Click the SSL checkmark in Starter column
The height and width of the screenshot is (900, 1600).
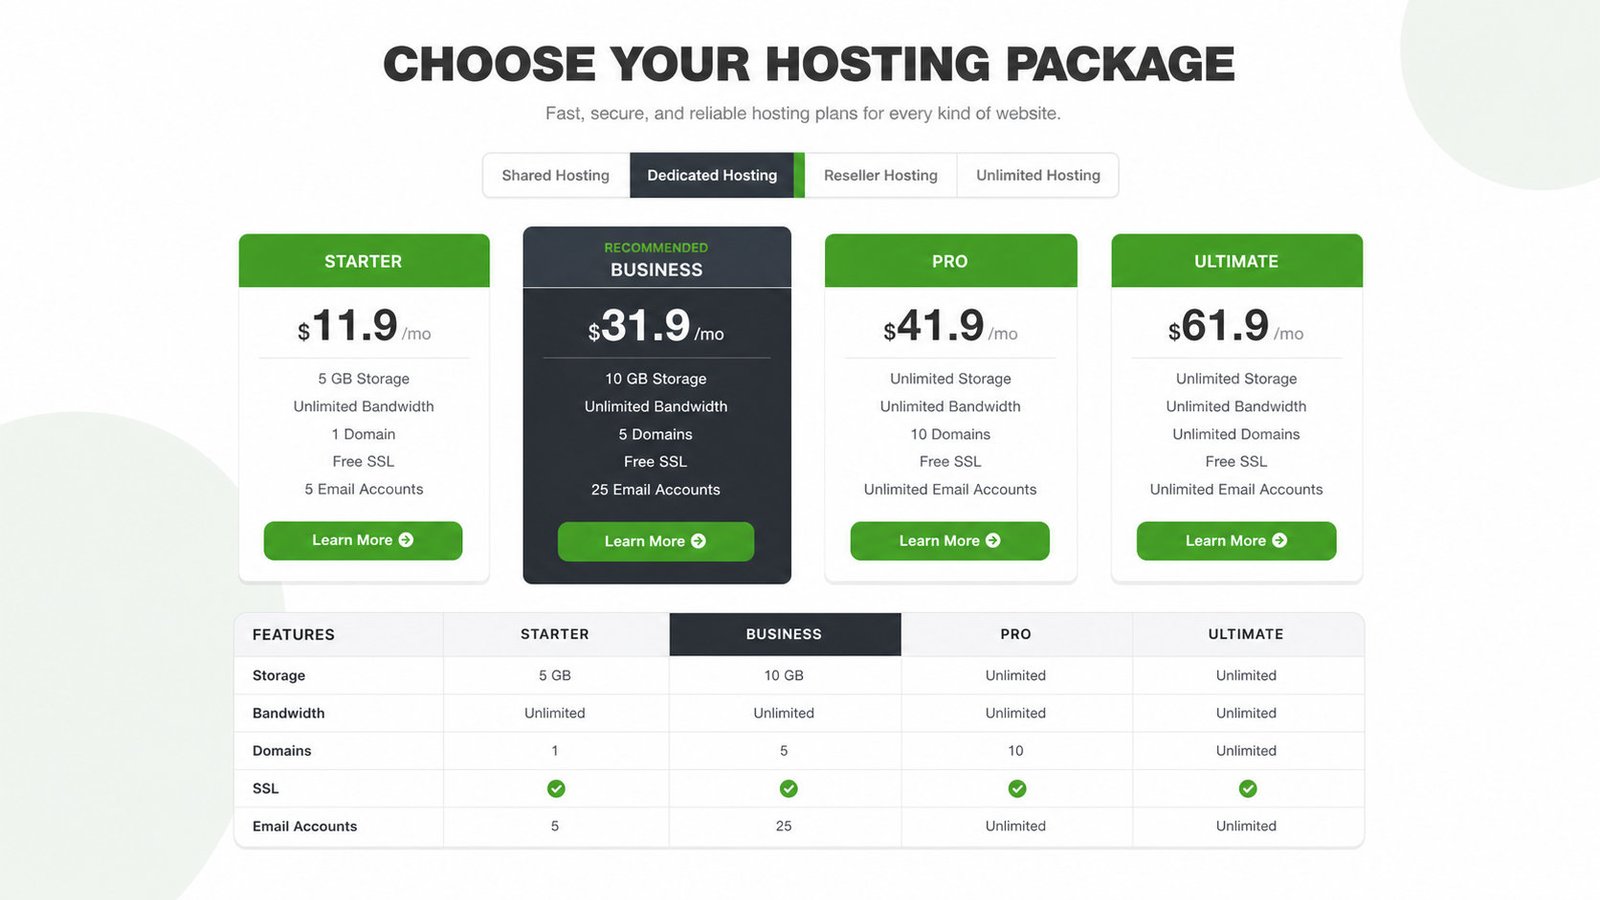(556, 788)
